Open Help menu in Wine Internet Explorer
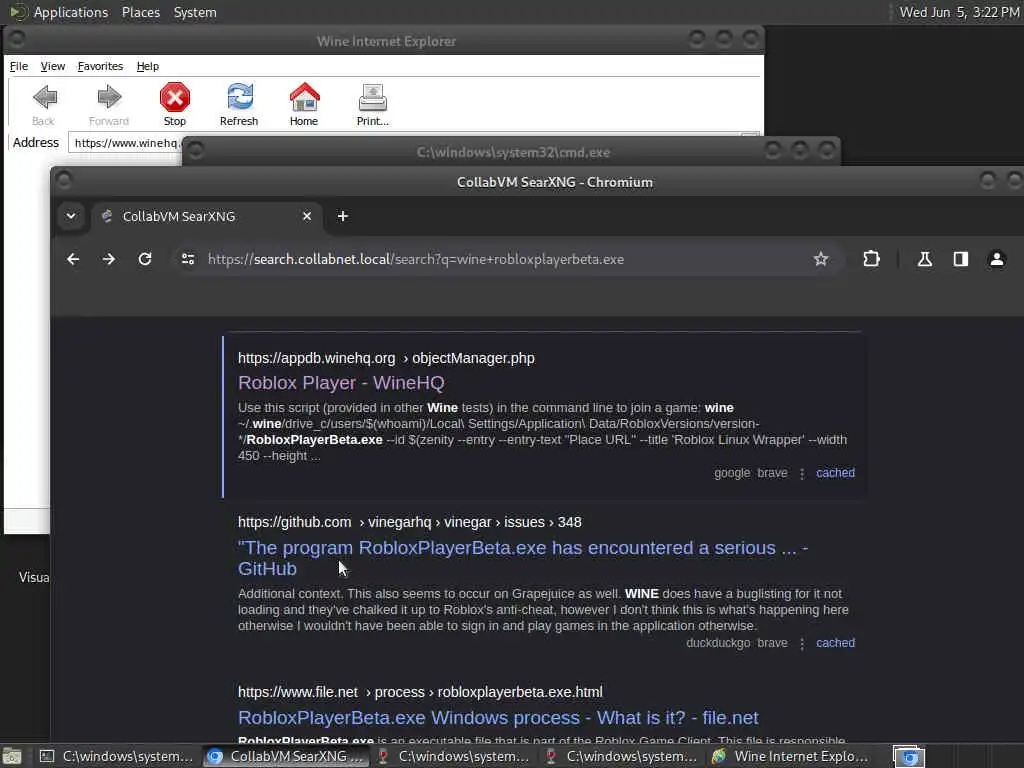This screenshot has width=1024, height=768. click(148, 66)
